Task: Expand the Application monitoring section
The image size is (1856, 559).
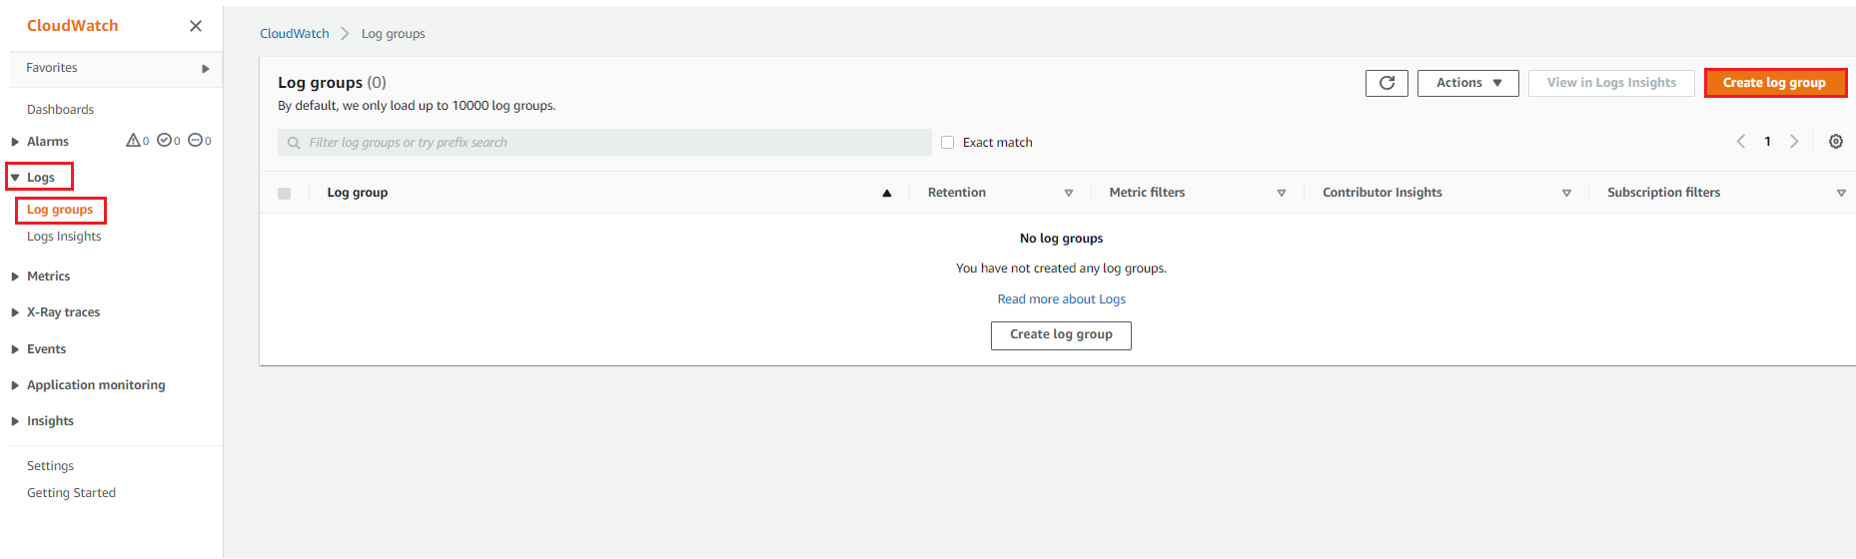Action: click(15, 386)
